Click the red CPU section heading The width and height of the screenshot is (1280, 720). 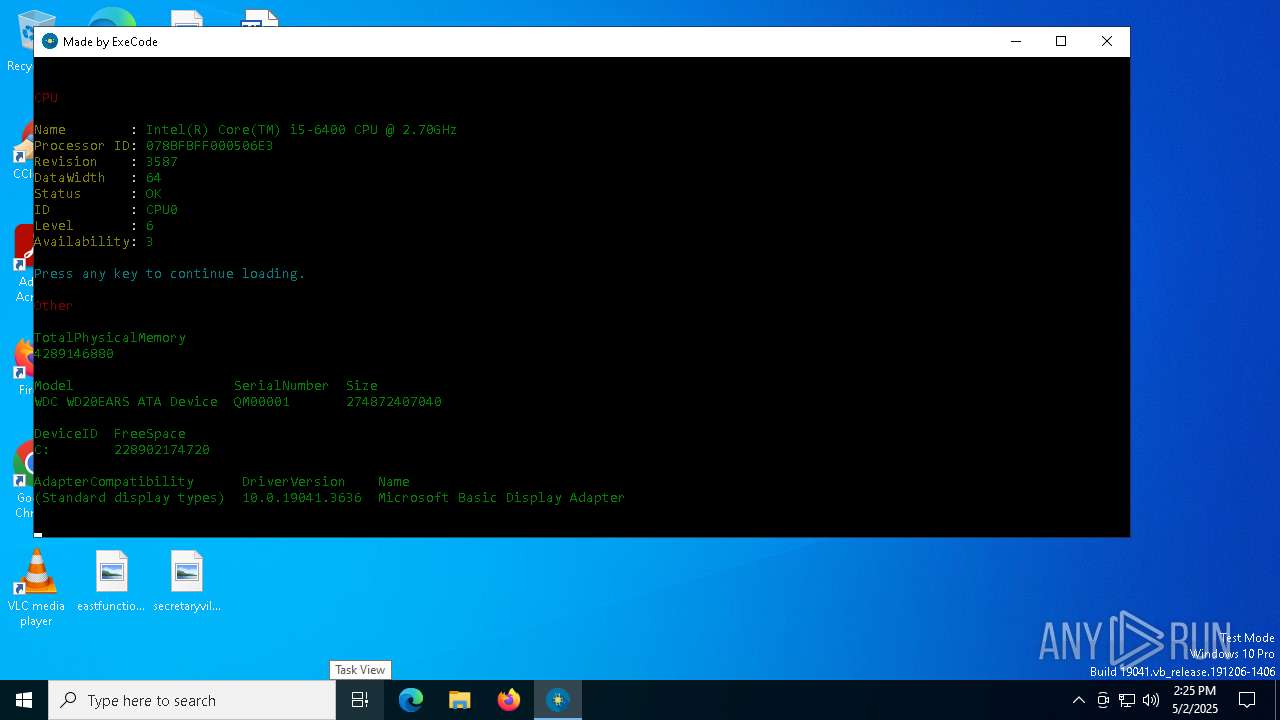pyautogui.click(x=46, y=97)
